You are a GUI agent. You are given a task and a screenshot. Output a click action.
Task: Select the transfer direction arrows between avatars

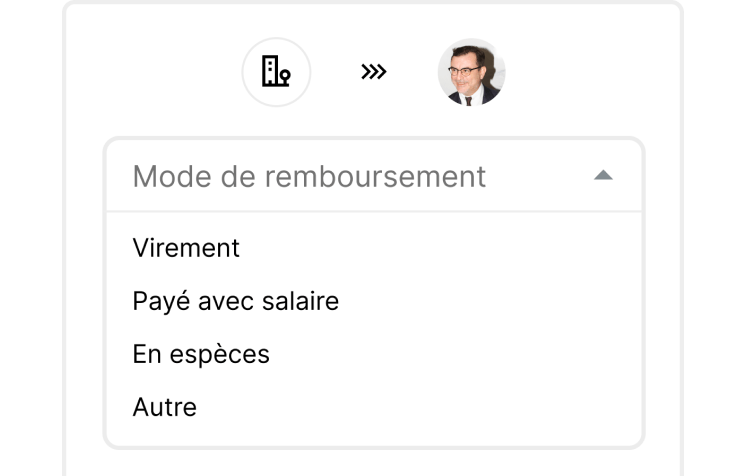pos(374,73)
